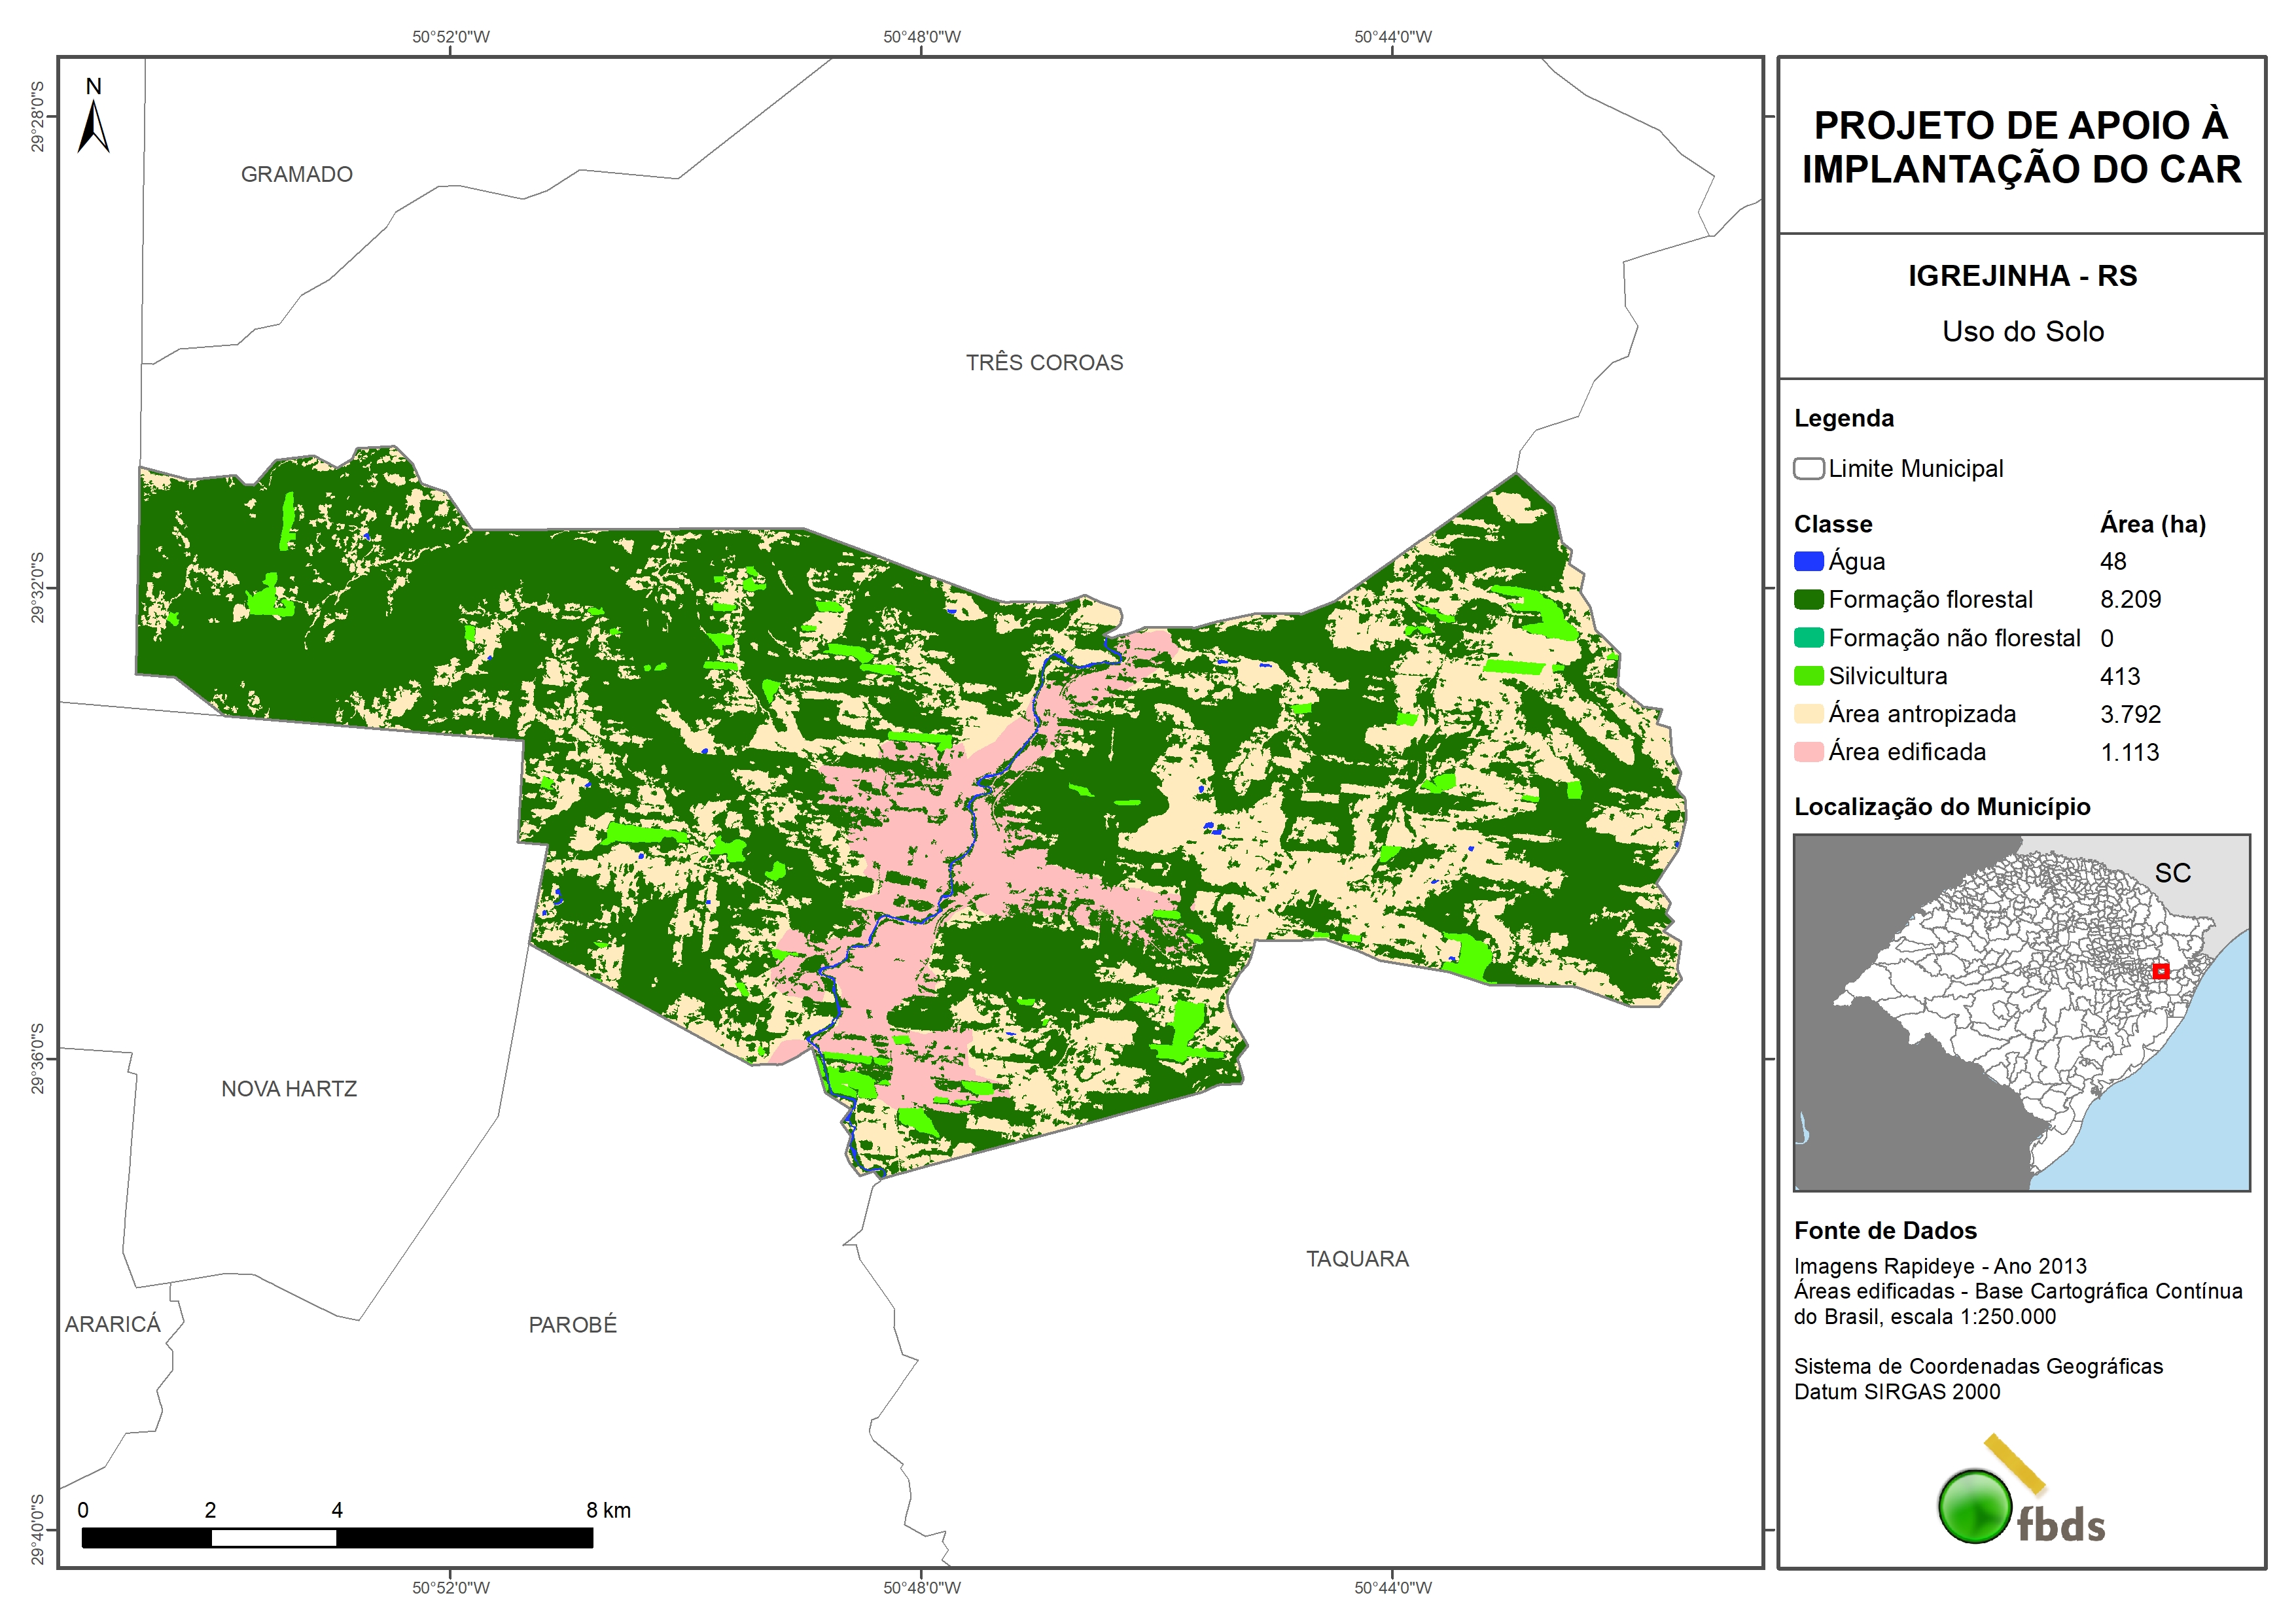Click the TRÊS COROAS map label

pyautogui.click(x=1044, y=363)
